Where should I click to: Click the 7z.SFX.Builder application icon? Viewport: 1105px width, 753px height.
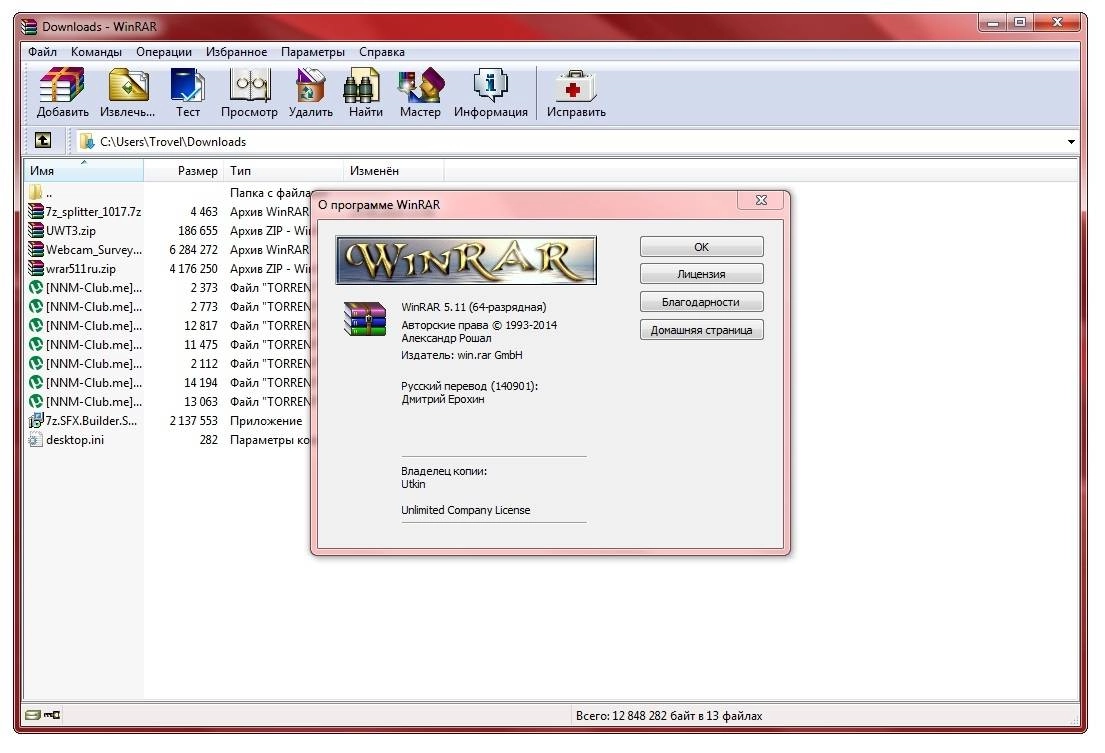click(36, 421)
